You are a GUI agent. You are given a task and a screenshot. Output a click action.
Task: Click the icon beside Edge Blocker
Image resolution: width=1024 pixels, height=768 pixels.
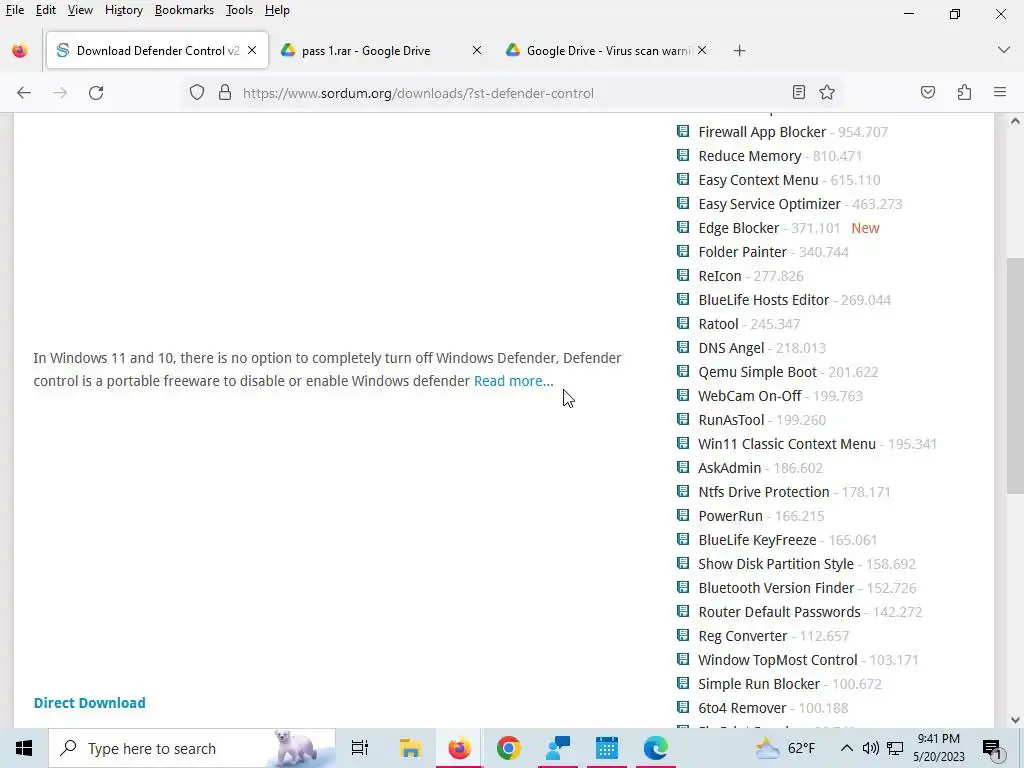pos(683,227)
